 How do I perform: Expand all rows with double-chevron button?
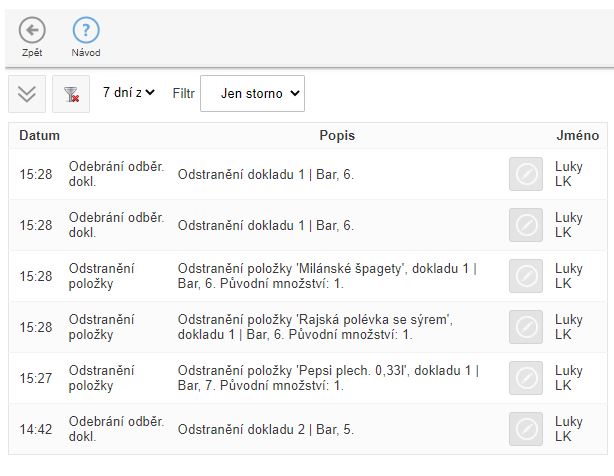27,93
